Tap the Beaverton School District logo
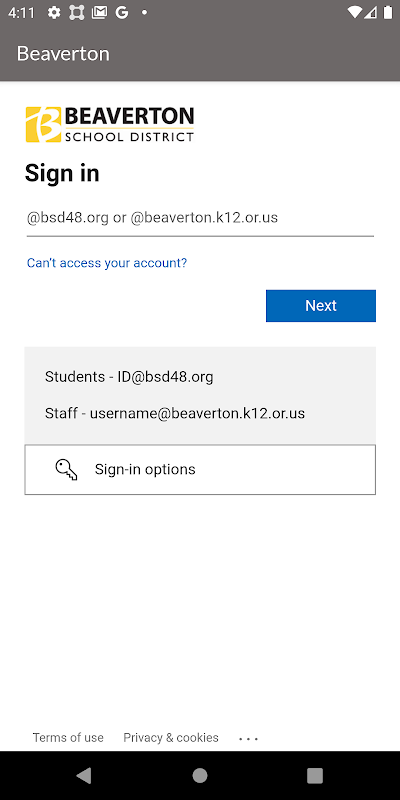This screenshot has width=400, height=800. click(x=110, y=124)
